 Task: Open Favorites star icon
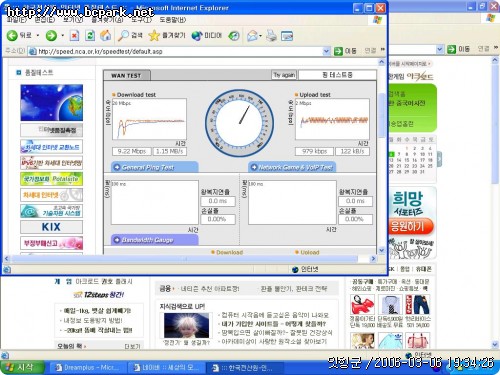coord(154,35)
